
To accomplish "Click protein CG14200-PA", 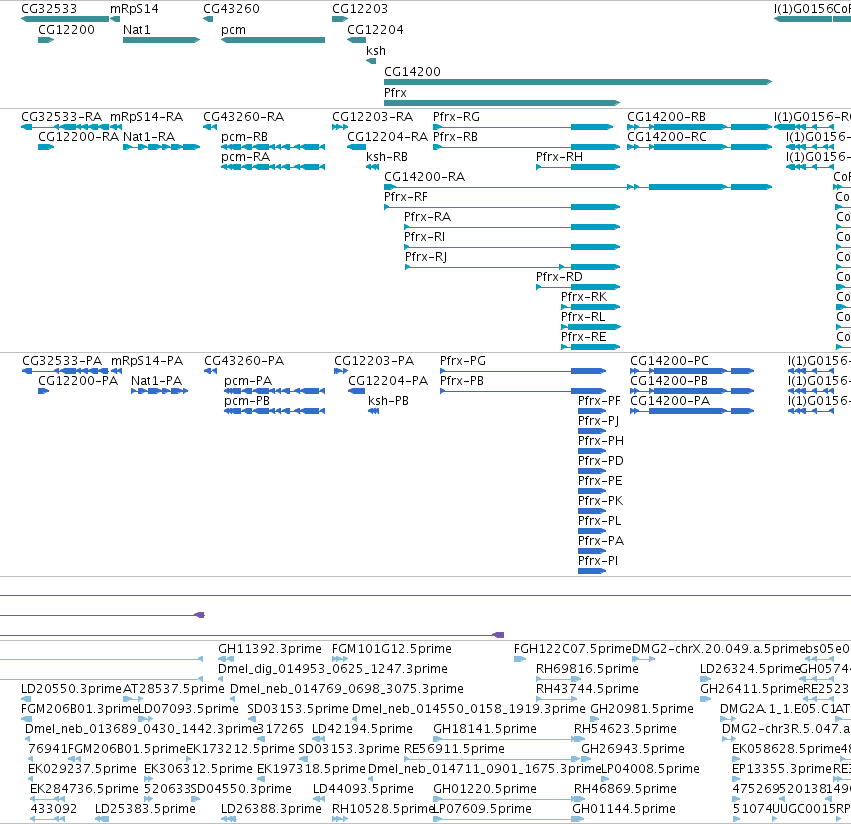I will pyautogui.click(x=692, y=411).
